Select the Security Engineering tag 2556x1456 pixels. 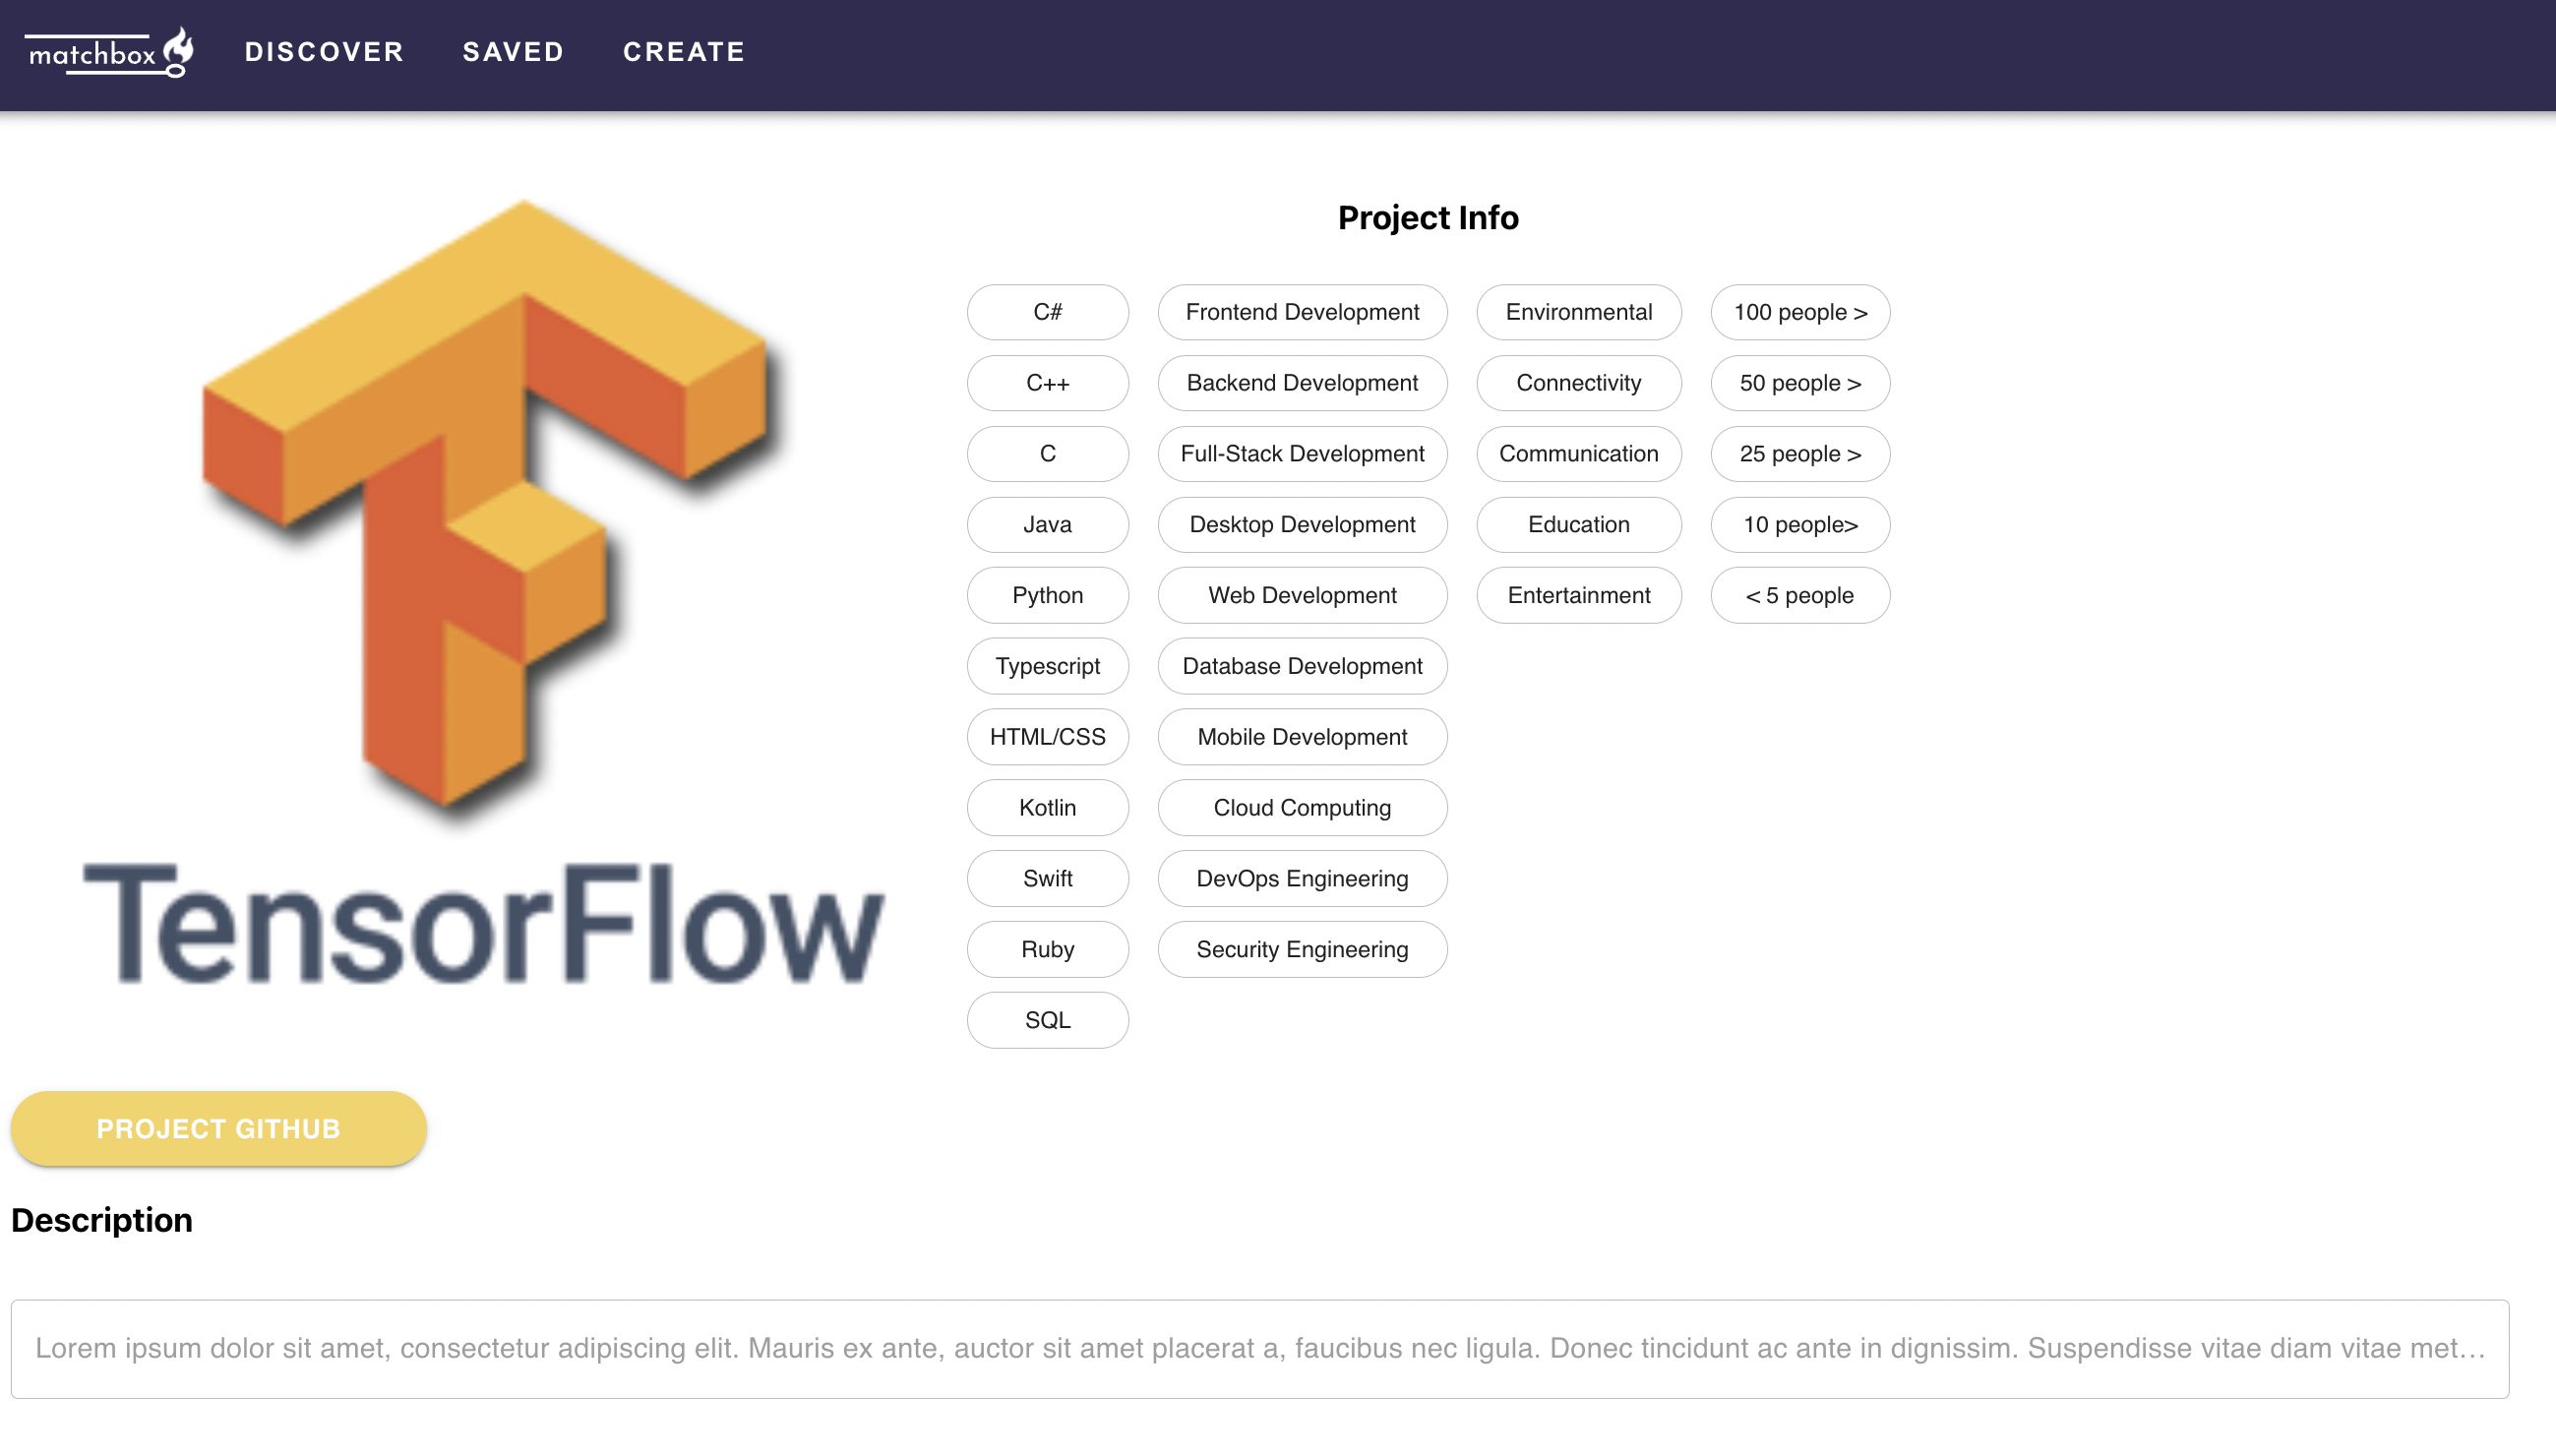[1302, 949]
